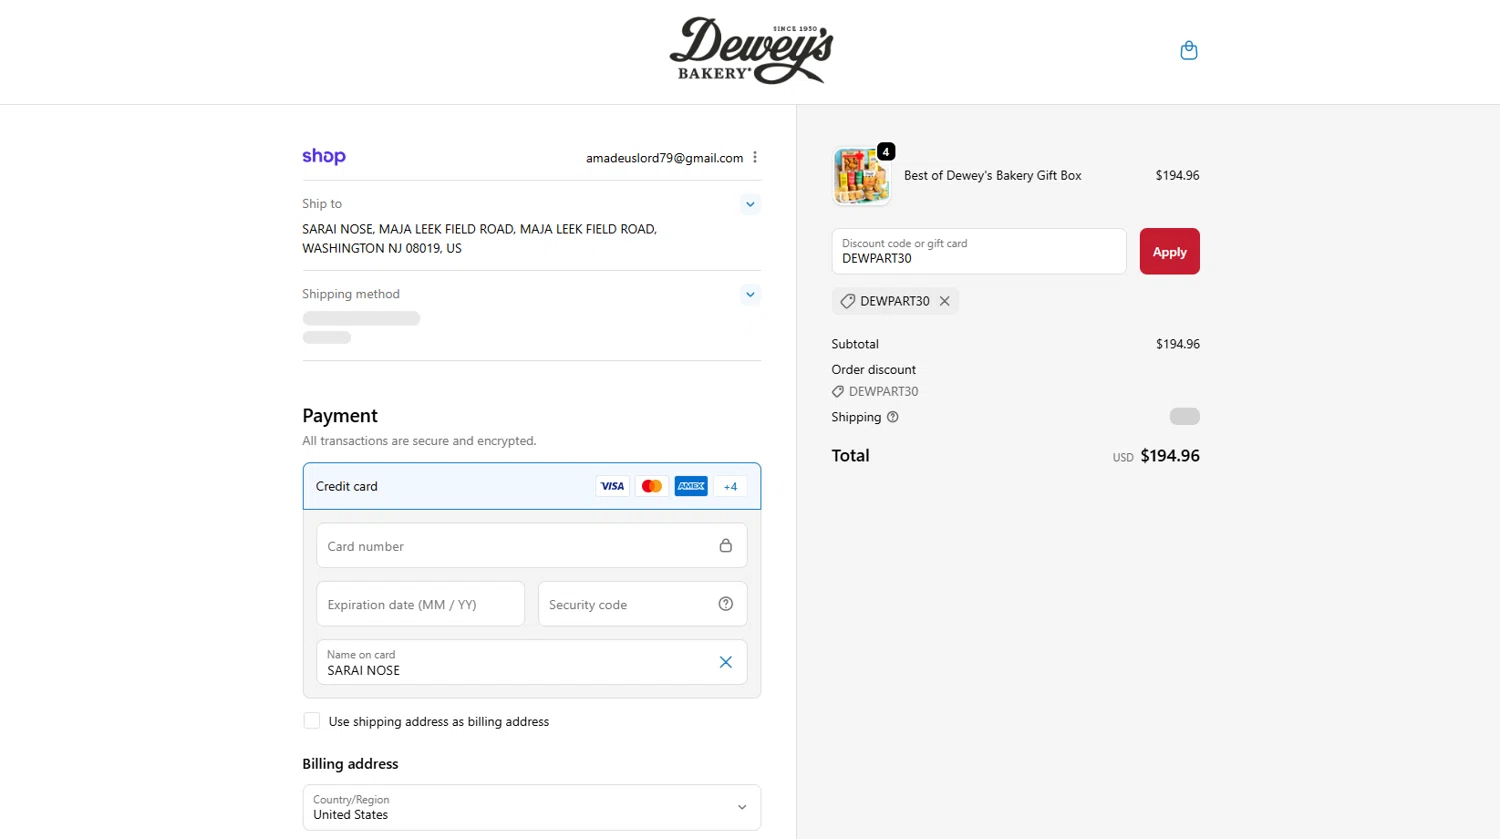Click the Visa card icon
This screenshot has width=1500, height=839.
pos(612,486)
